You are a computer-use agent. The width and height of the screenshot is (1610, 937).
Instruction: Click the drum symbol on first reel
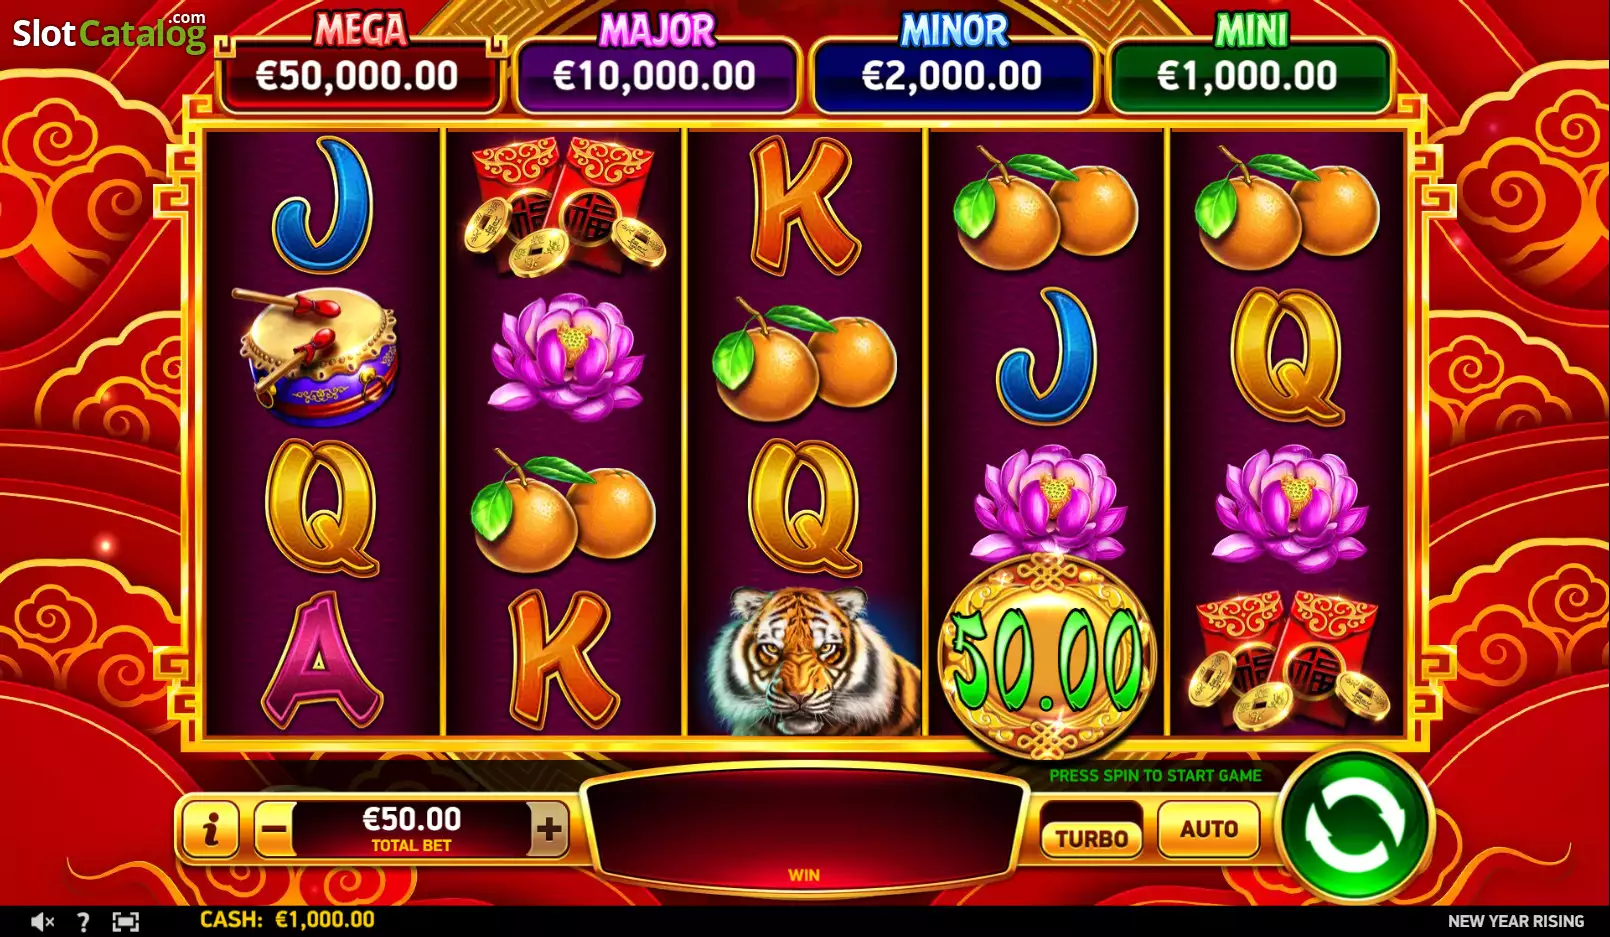click(x=319, y=356)
